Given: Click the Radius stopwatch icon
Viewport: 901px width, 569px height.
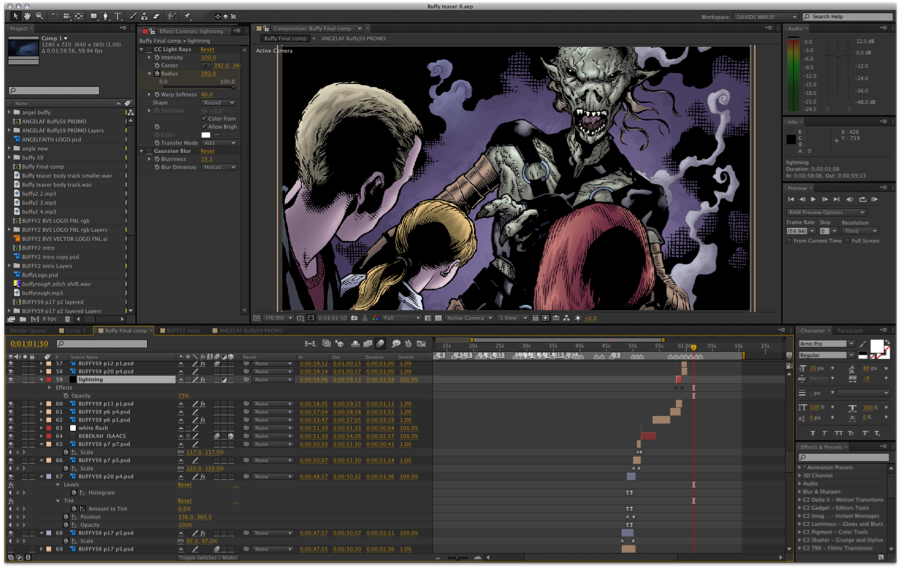Looking at the screenshot, I should pyautogui.click(x=155, y=73).
